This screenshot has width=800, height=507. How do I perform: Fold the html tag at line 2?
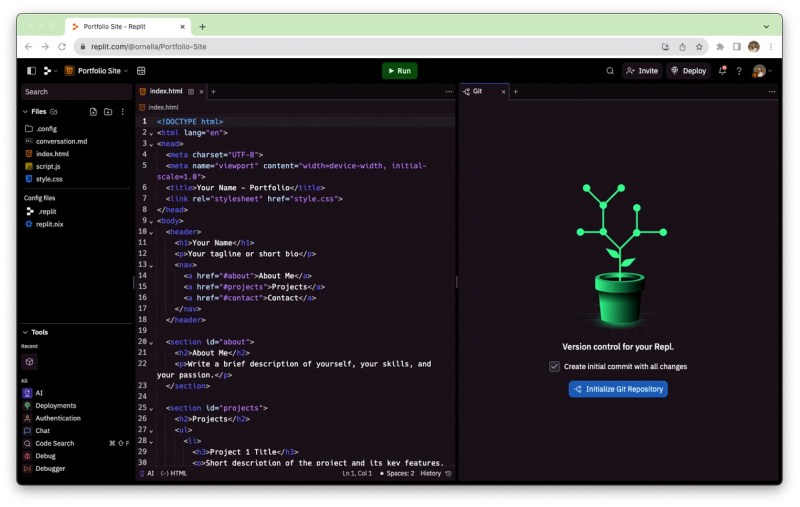point(152,134)
